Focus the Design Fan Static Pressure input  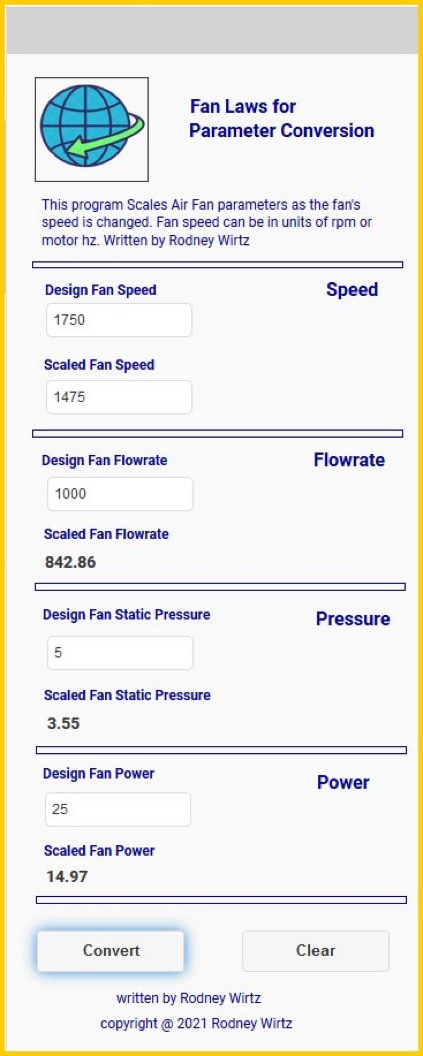[x=120, y=653]
